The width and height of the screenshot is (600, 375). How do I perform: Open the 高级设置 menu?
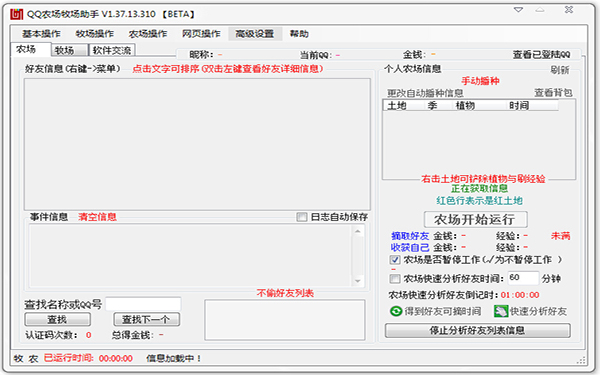click(x=254, y=34)
